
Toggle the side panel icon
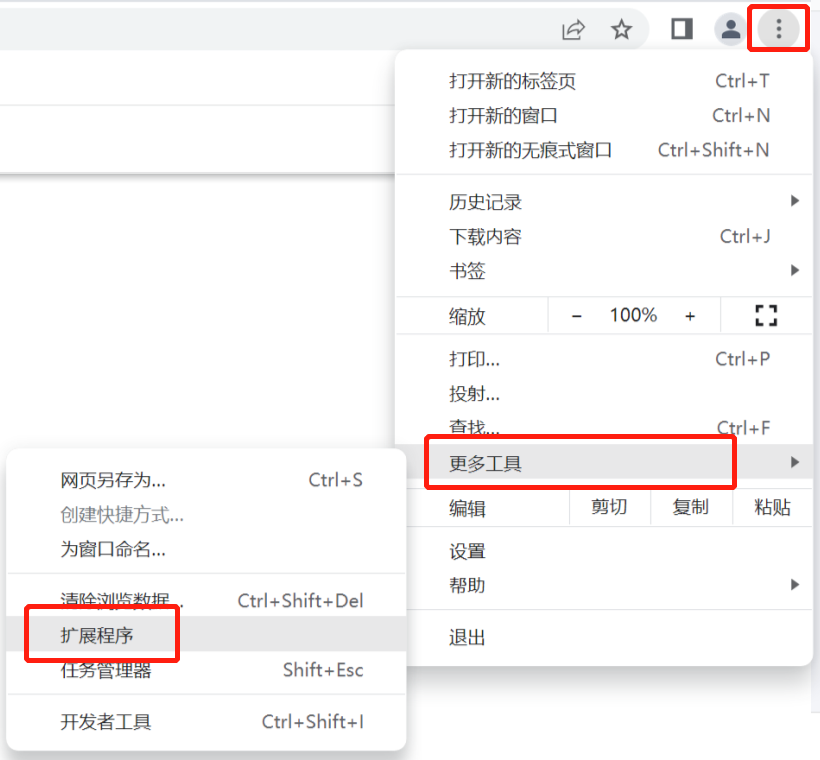(682, 29)
